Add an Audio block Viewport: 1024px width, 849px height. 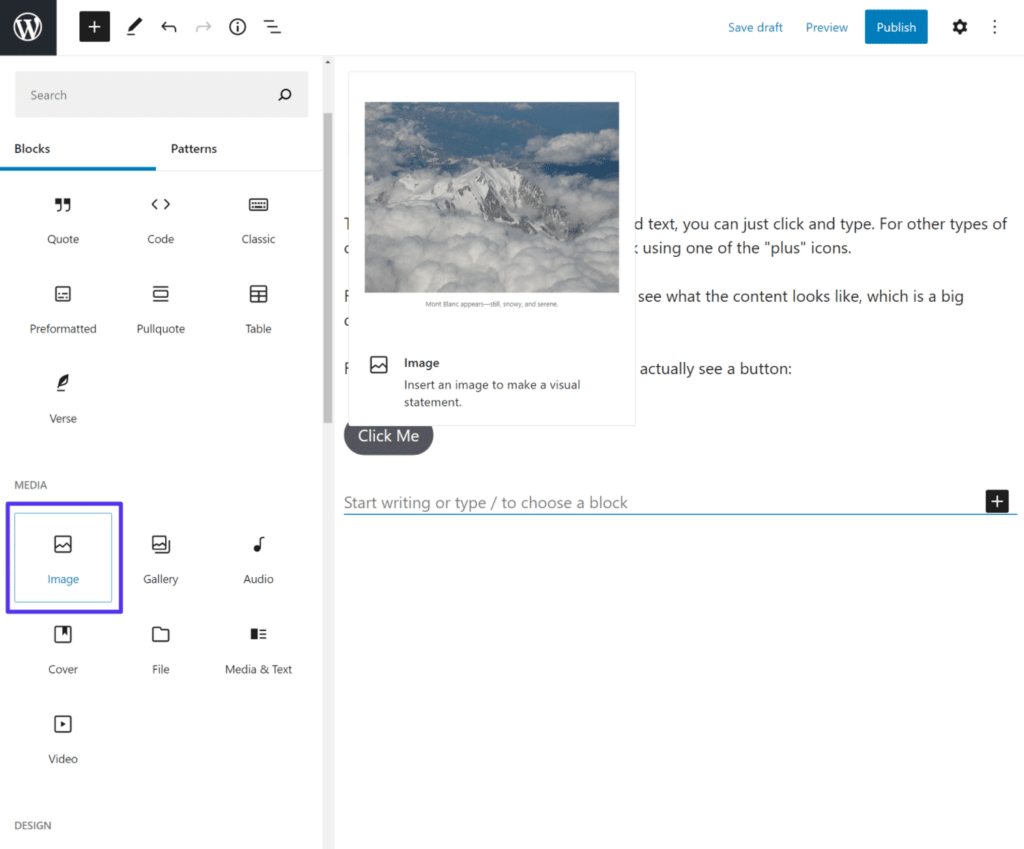pos(257,558)
